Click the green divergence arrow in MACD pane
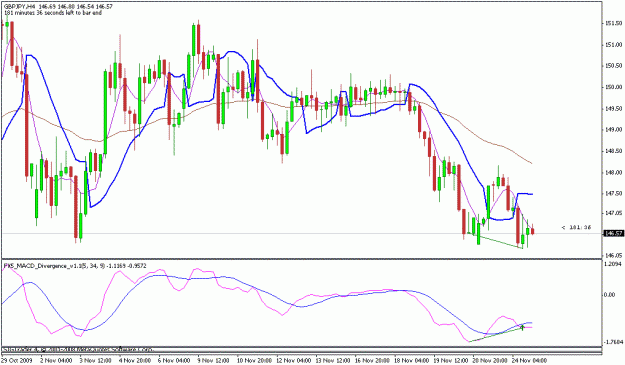 tap(523, 328)
